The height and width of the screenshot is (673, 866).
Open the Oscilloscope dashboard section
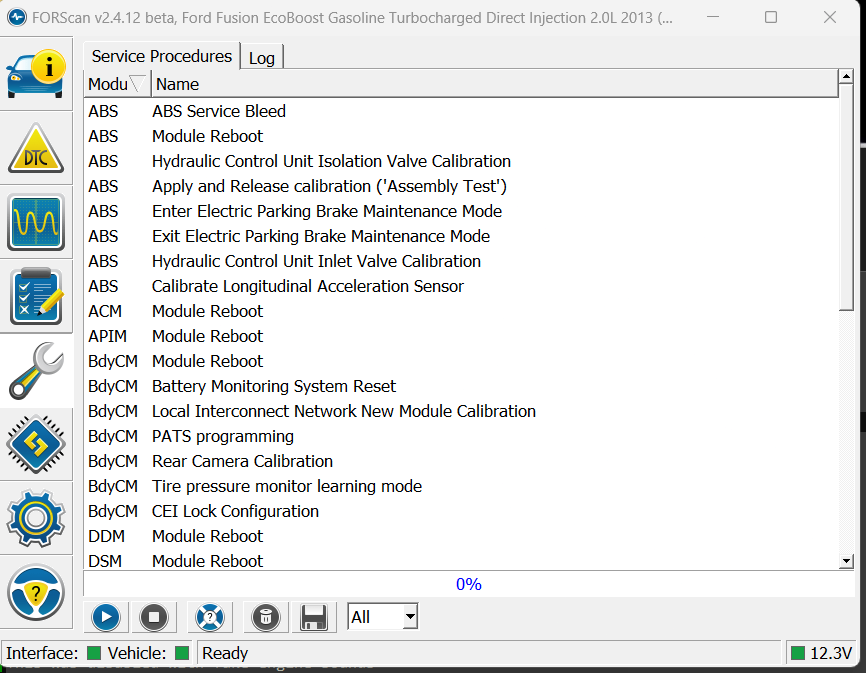[36, 222]
